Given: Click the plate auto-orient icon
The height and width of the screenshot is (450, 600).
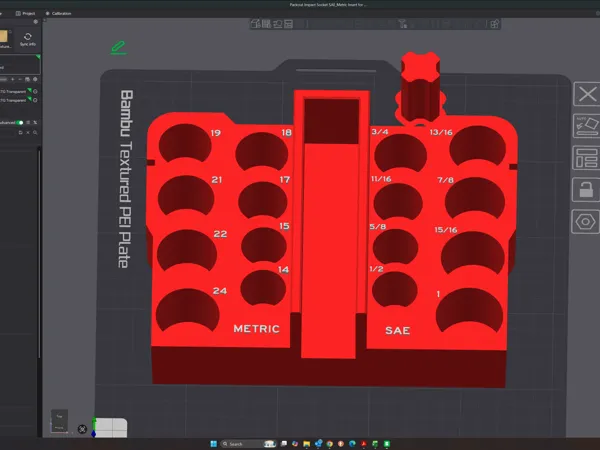Looking at the screenshot, I should 587,126.
